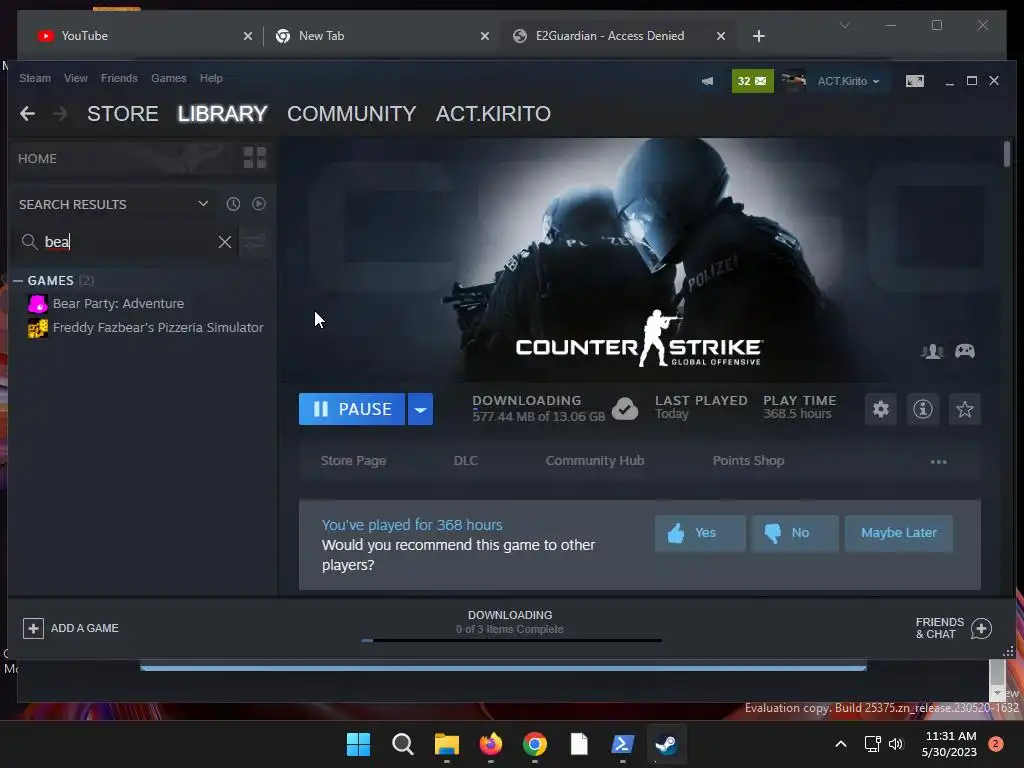The height and width of the screenshot is (768, 1024).
Task: Open the Friends menu
Action: click(119, 78)
